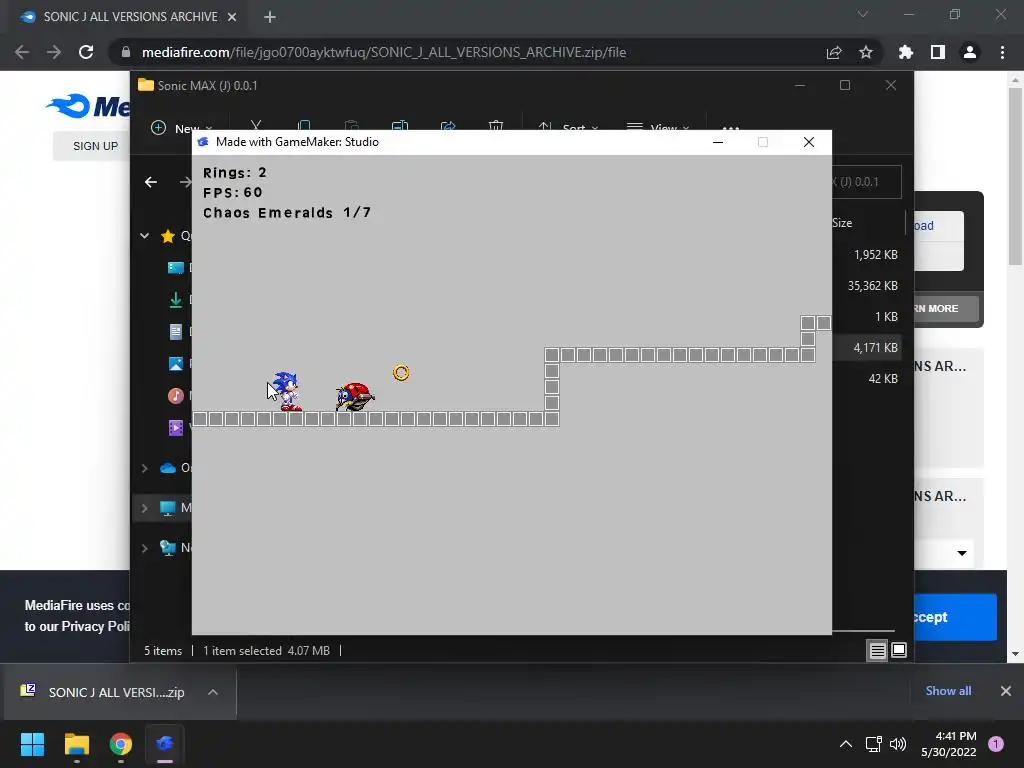
Task: Open the notification center badge
Action: tap(996, 744)
